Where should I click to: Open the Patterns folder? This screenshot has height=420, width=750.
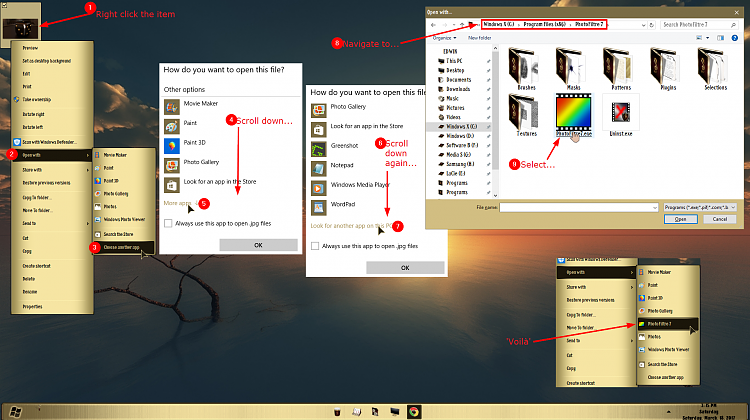click(620, 66)
